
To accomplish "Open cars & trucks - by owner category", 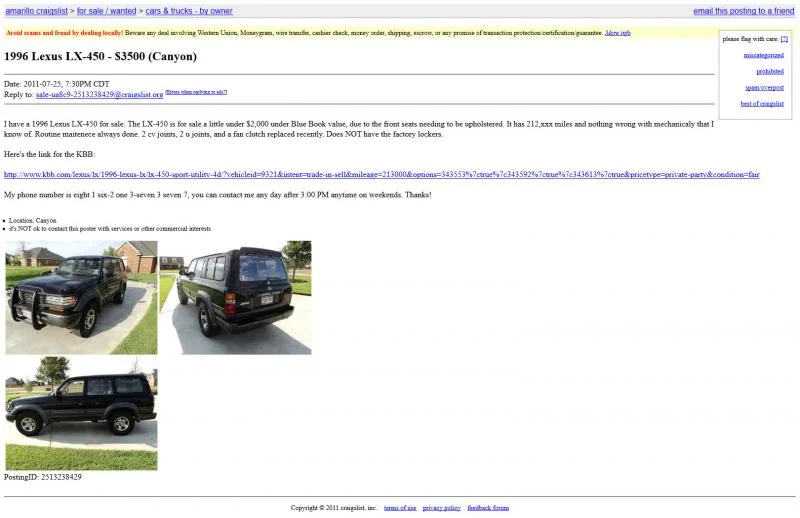I will [189, 11].
